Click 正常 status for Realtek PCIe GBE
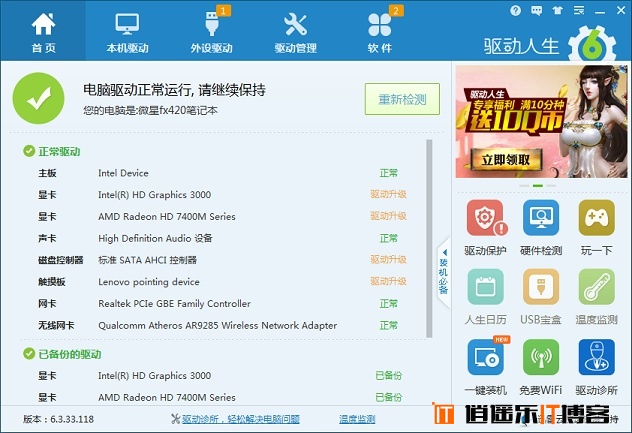The height and width of the screenshot is (433, 632). pos(389,304)
